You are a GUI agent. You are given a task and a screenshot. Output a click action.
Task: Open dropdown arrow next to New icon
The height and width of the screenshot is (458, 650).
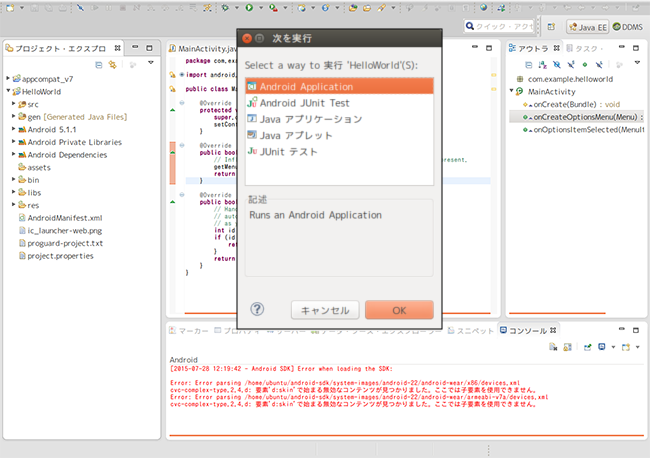pyautogui.click(x=22, y=7)
